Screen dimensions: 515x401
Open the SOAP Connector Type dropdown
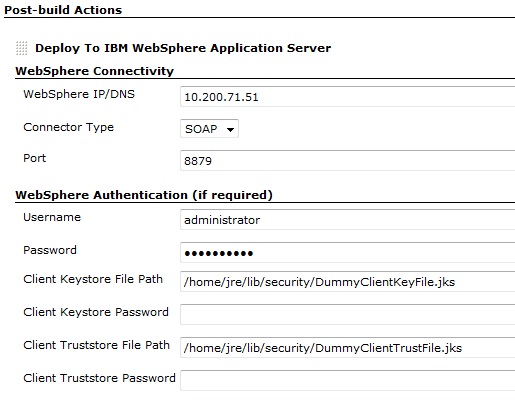click(x=209, y=129)
